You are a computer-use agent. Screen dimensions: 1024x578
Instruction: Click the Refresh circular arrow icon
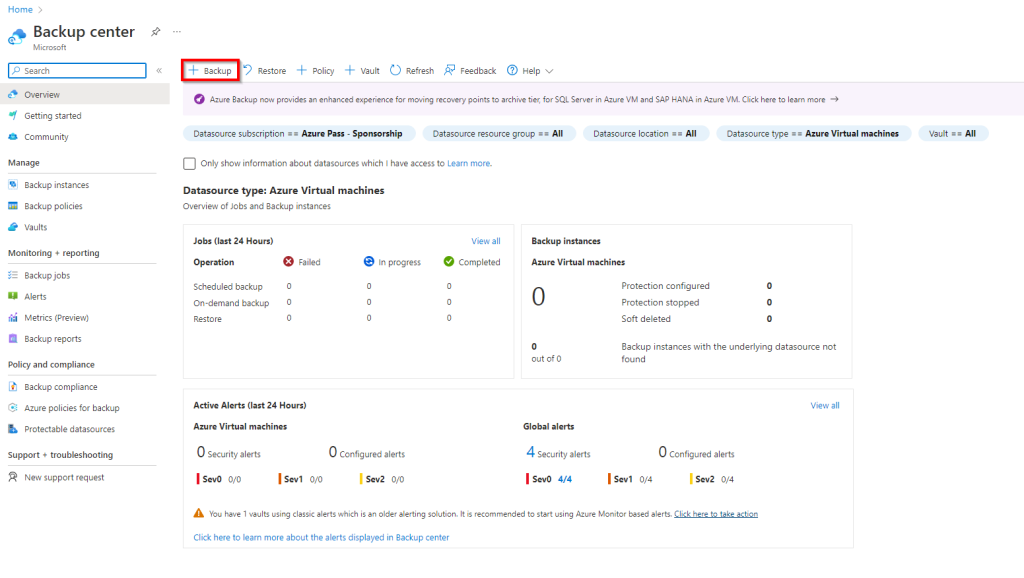coord(395,70)
